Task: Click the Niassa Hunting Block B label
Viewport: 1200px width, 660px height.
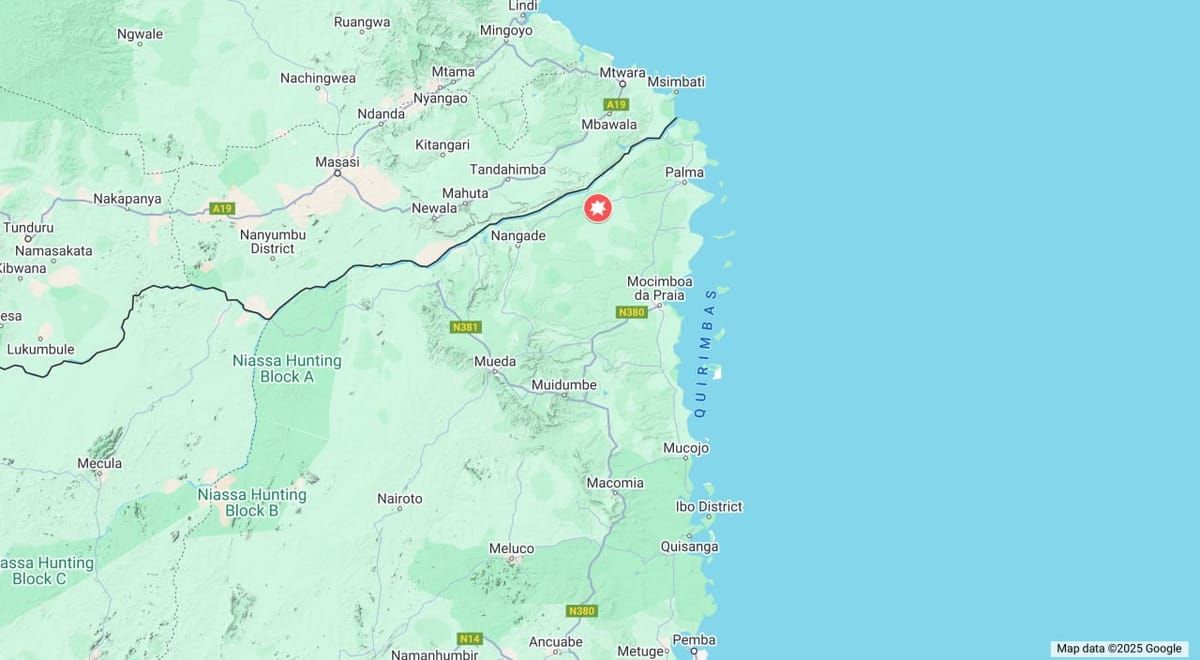Action: click(252, 502)
